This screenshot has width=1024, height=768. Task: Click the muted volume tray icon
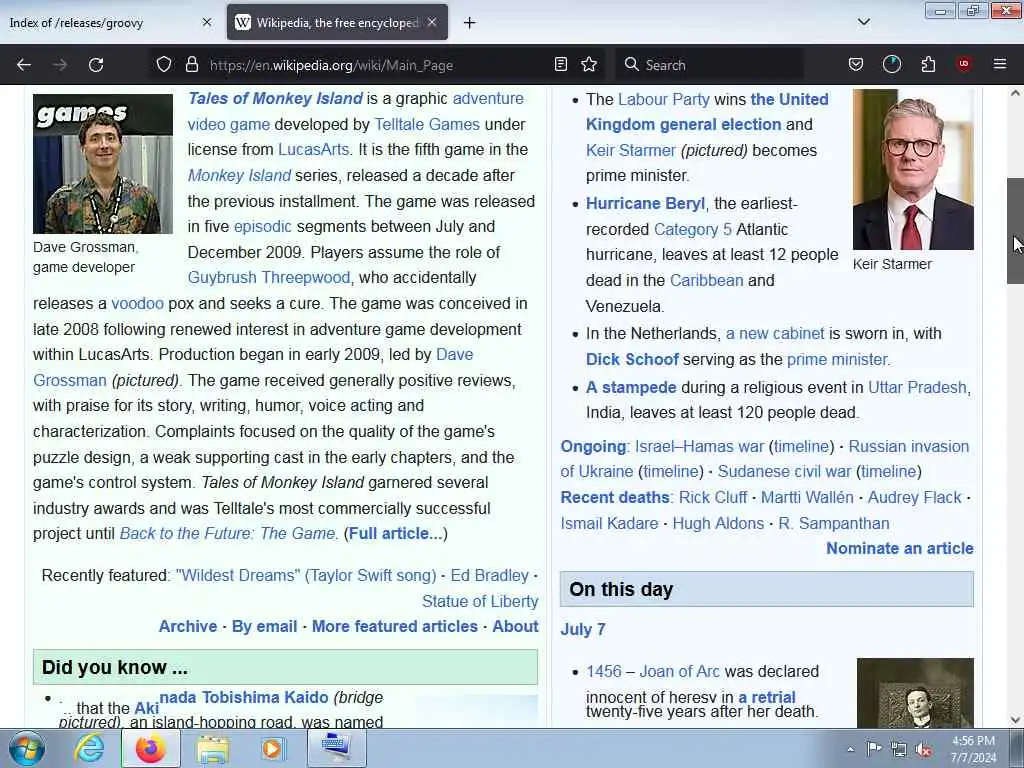pyautogui.click(x=923, y=750)
